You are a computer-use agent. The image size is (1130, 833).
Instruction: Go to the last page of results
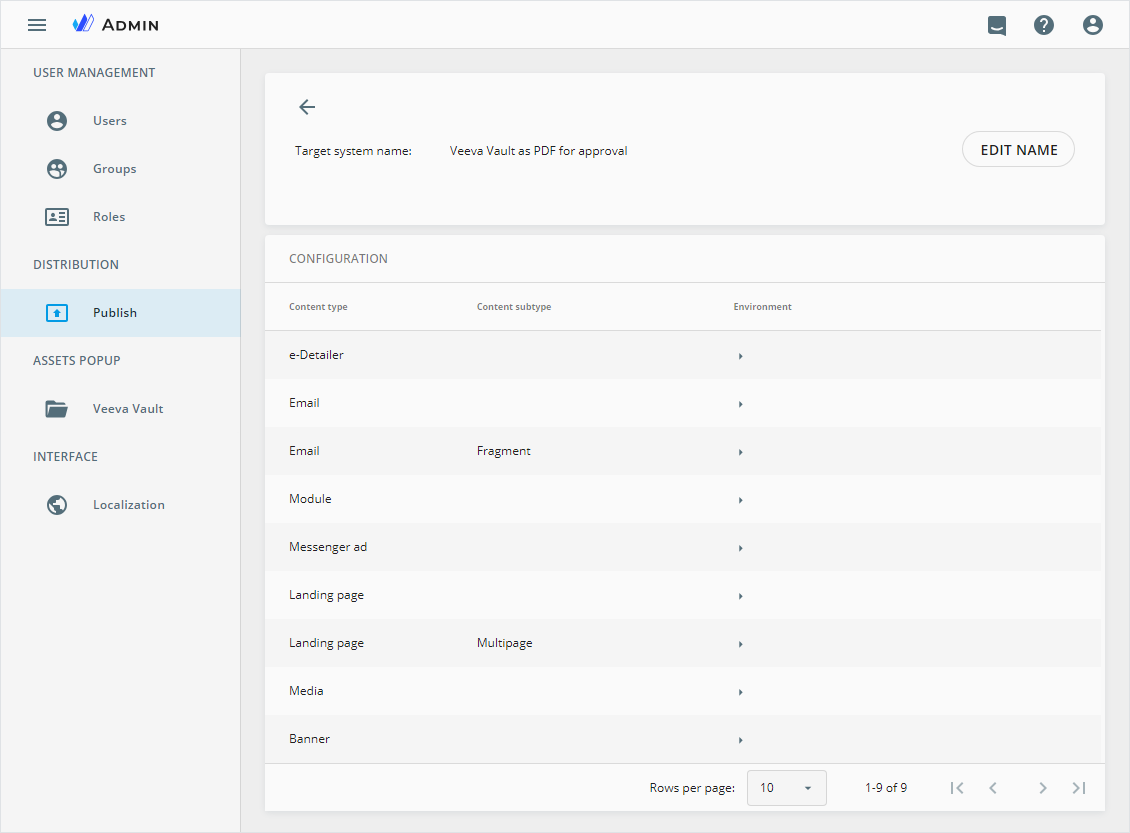click(x=1078, y=788)
